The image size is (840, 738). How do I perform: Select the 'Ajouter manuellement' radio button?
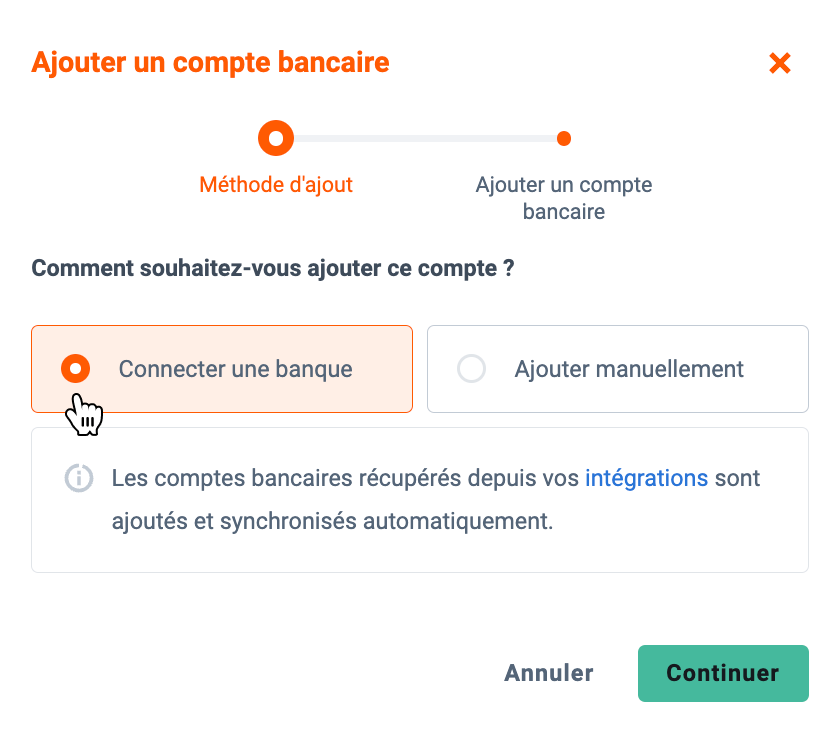click(471, 368)
